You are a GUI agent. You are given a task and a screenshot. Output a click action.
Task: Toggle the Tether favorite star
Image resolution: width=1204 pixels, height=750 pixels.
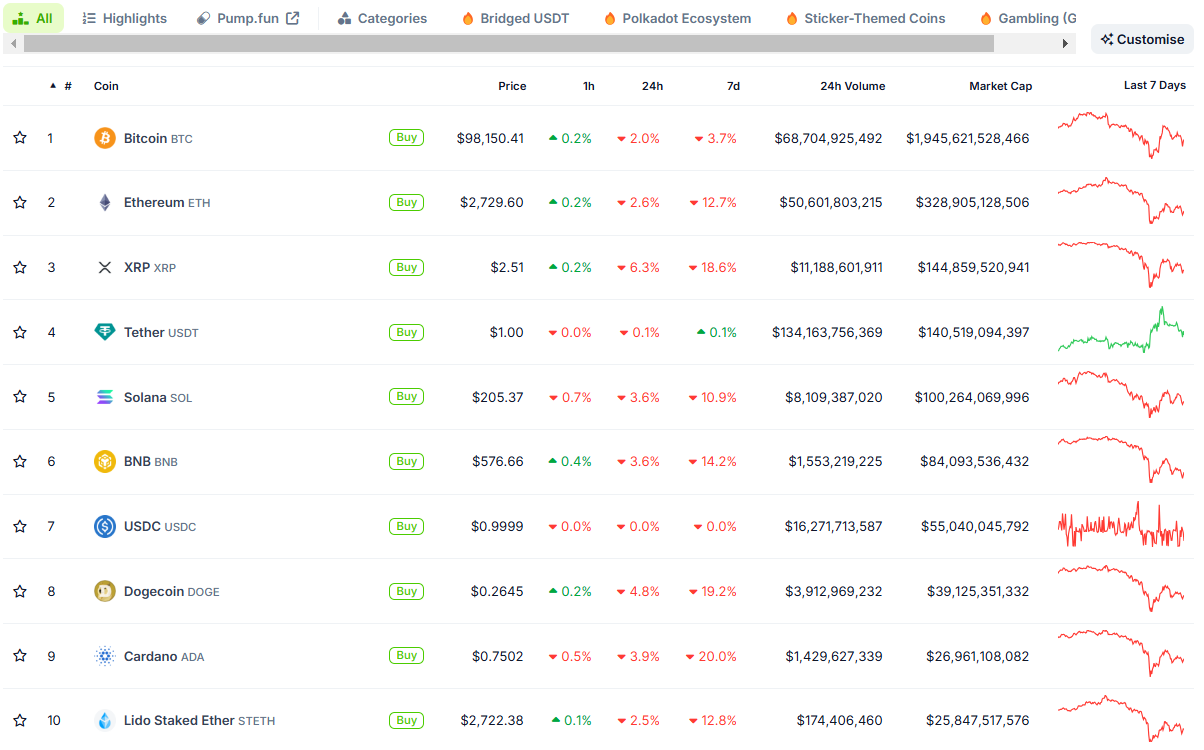pos(20,332)
